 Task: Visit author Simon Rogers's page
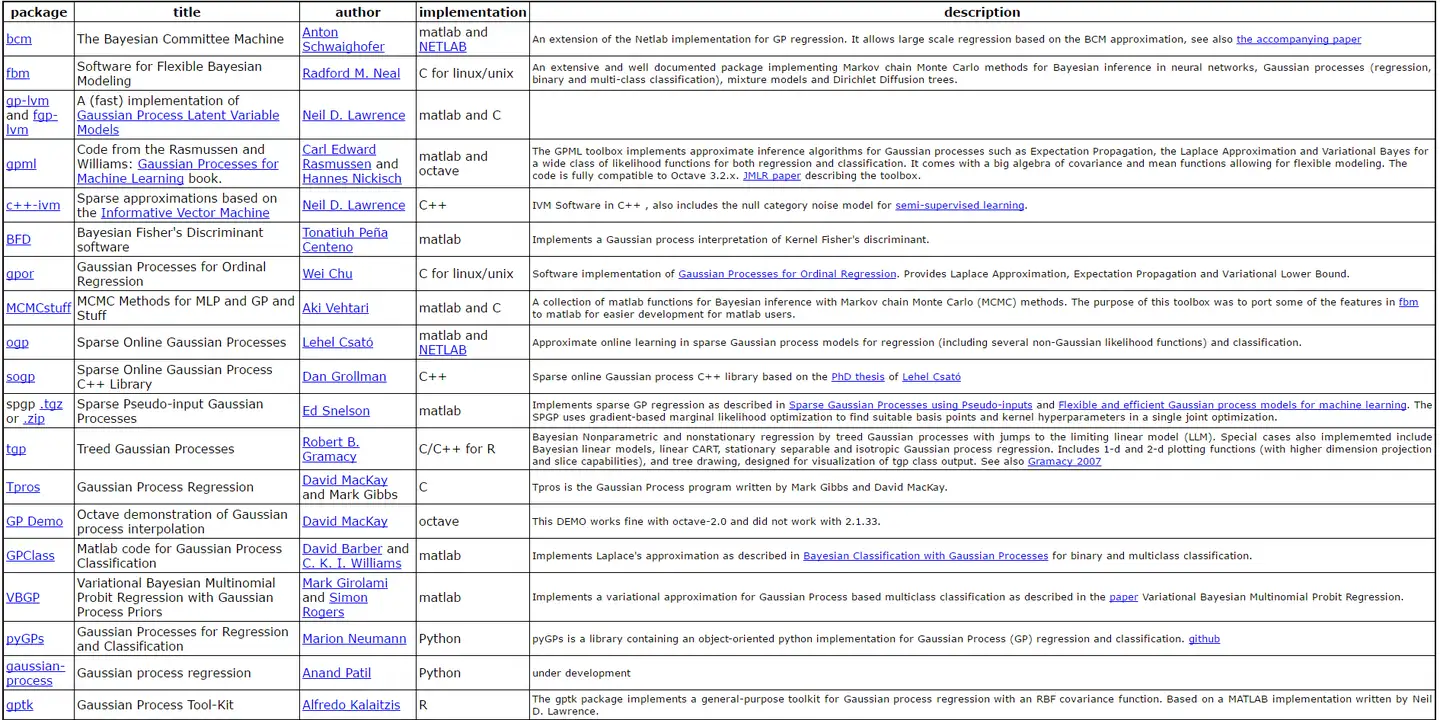335,604
